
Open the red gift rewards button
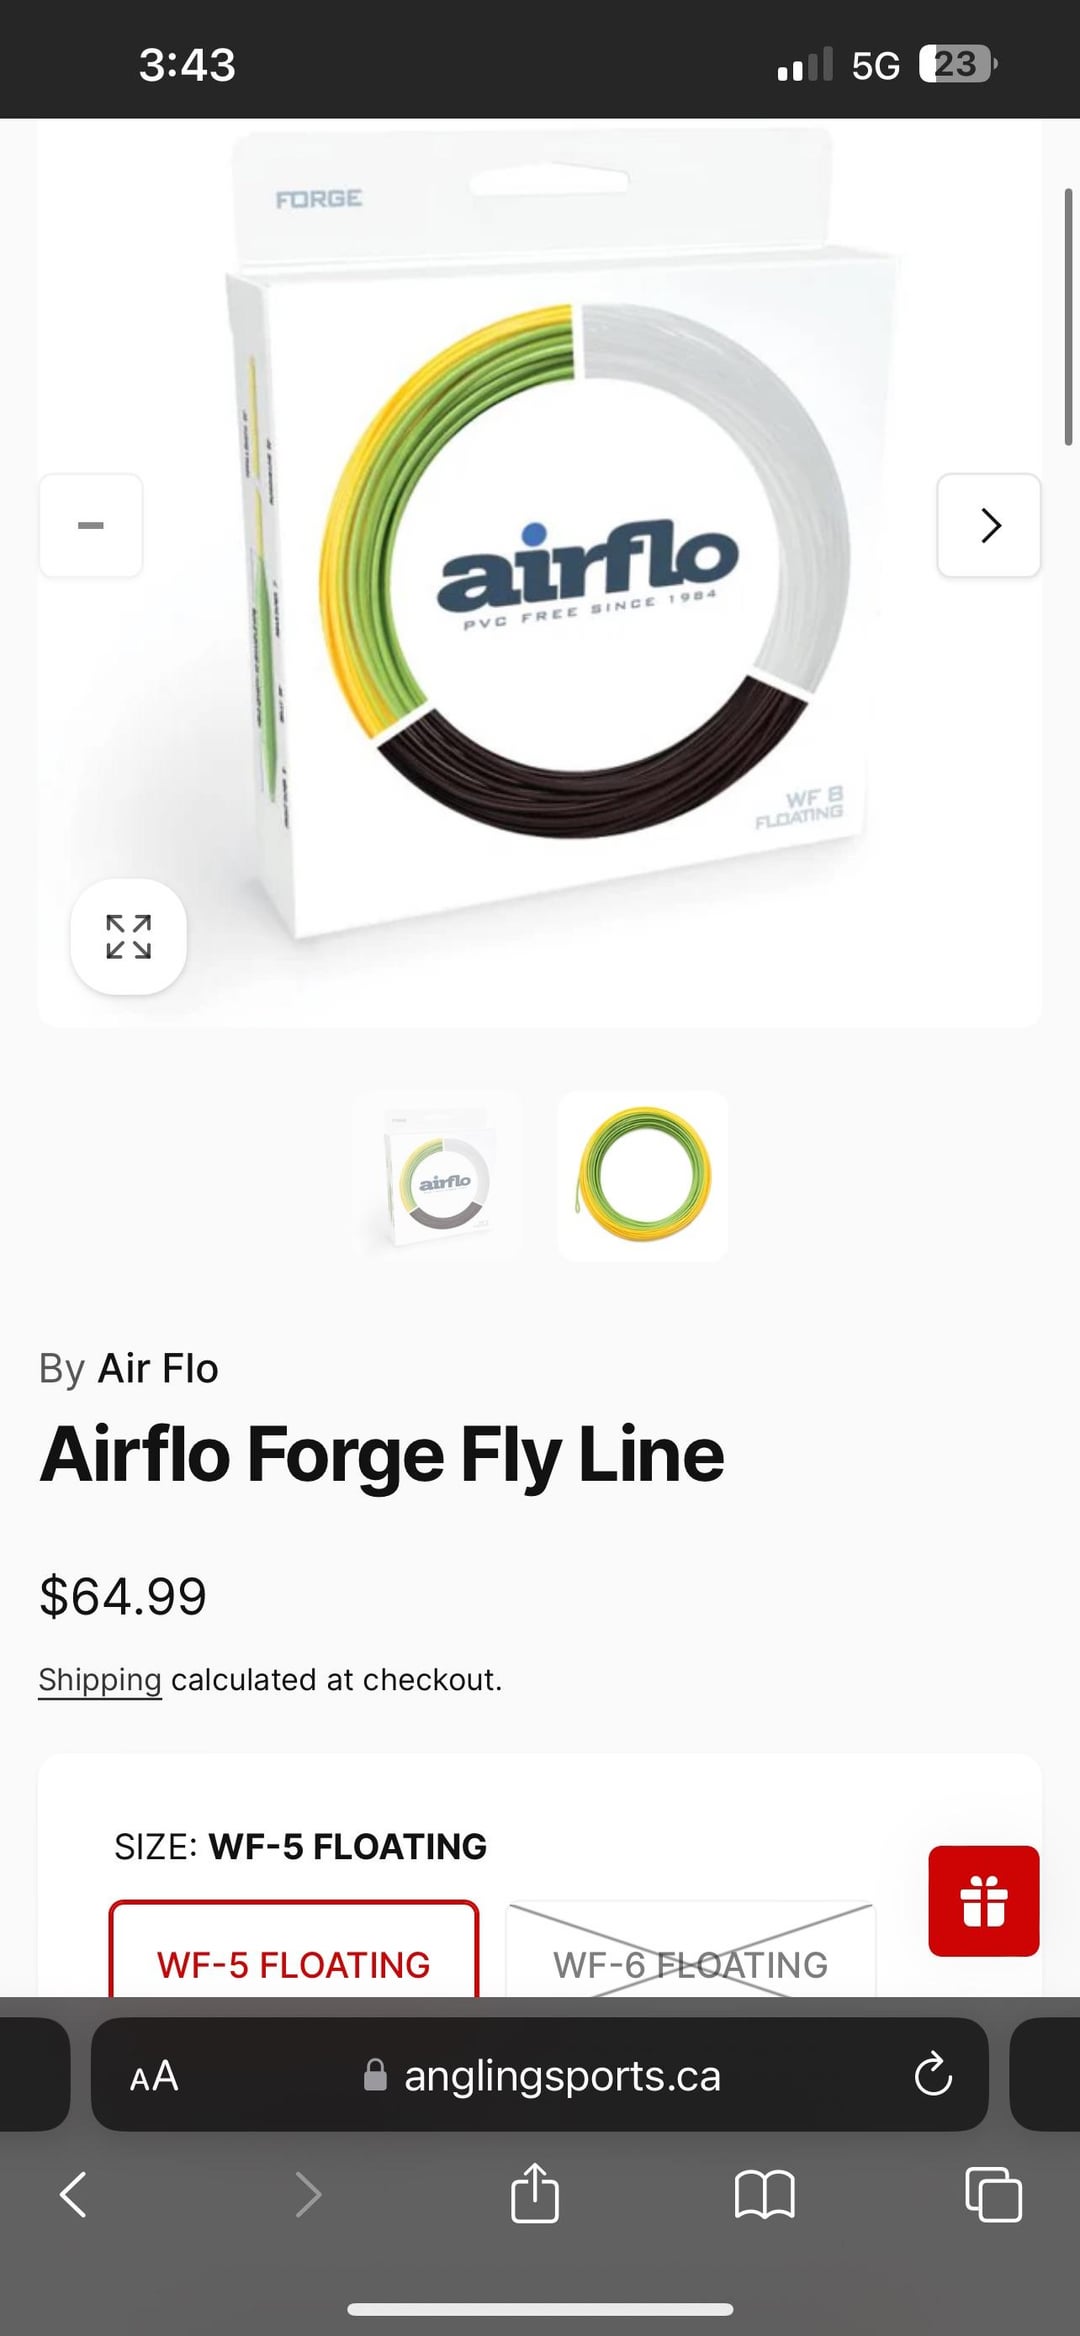[x=983, y=1900]
